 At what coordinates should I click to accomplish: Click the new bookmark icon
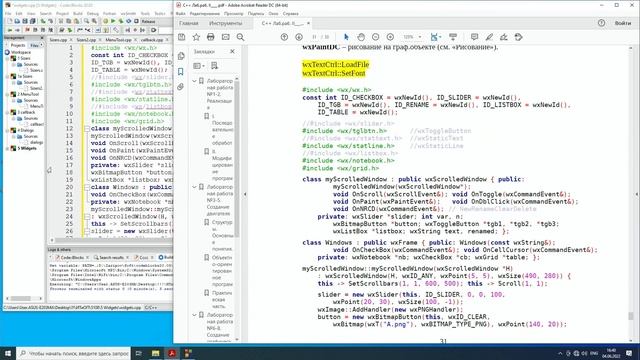pos(215,66)
